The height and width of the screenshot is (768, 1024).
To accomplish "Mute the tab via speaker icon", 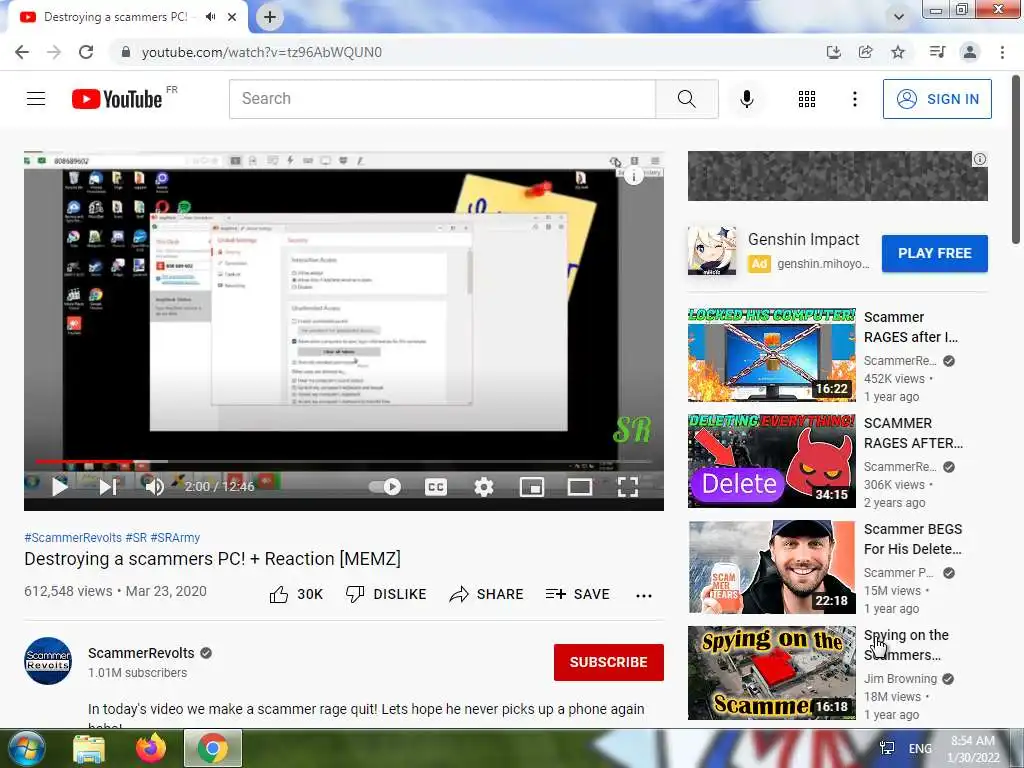I will coord(210,17).
